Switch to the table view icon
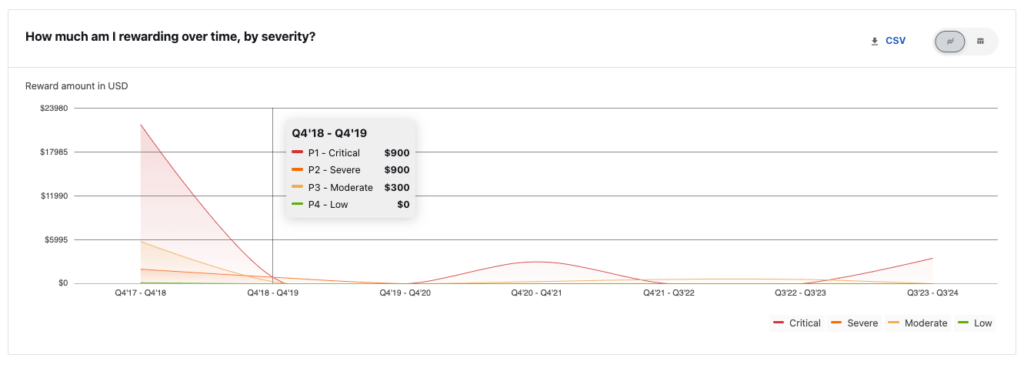This screenshot has height=368, width=1024. 980,41
